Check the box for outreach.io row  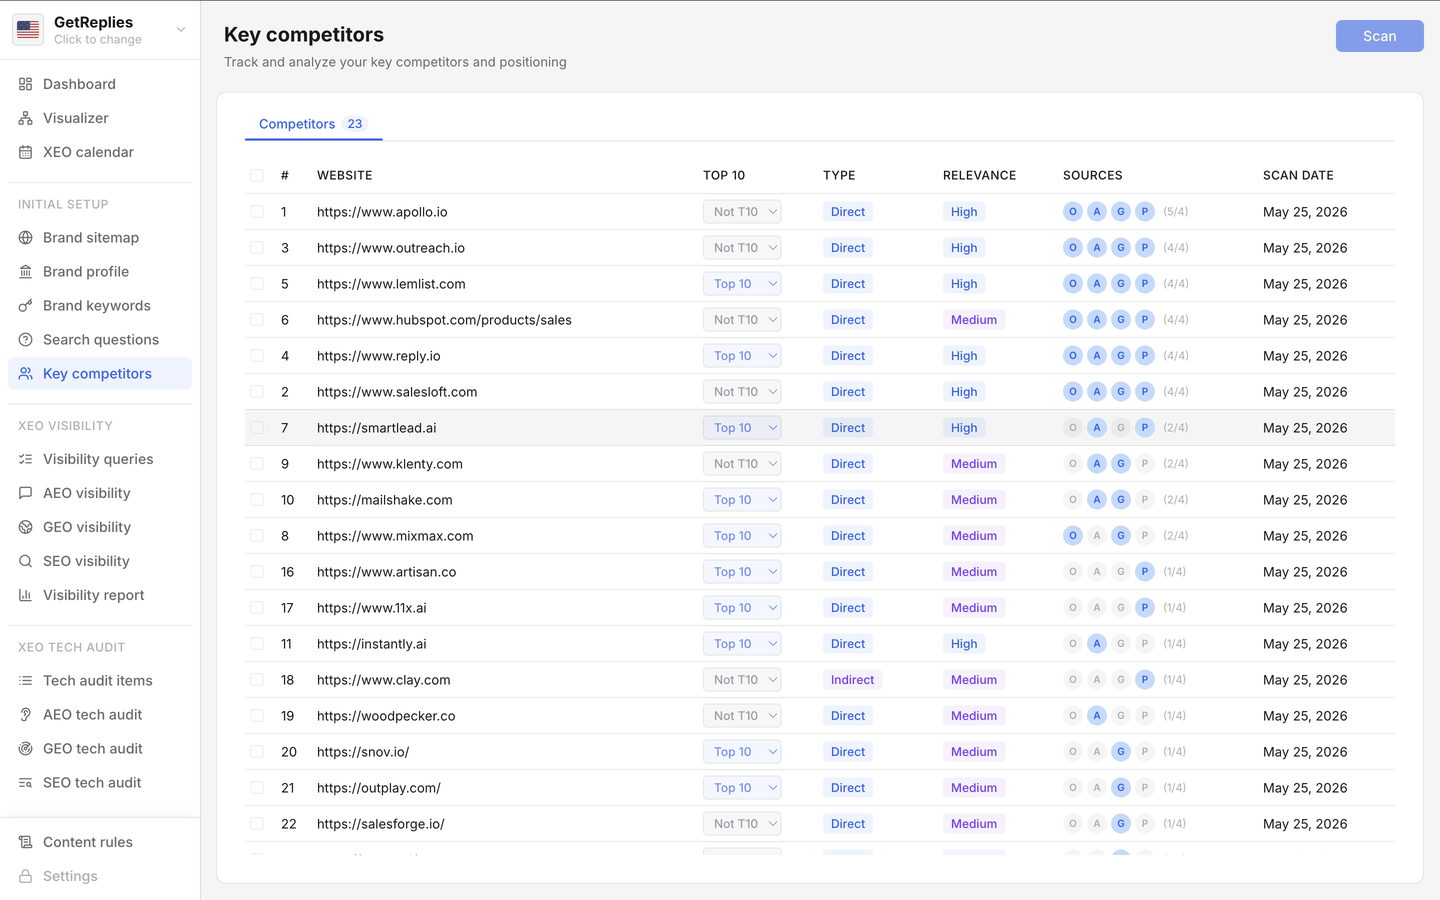pos(257,248)
